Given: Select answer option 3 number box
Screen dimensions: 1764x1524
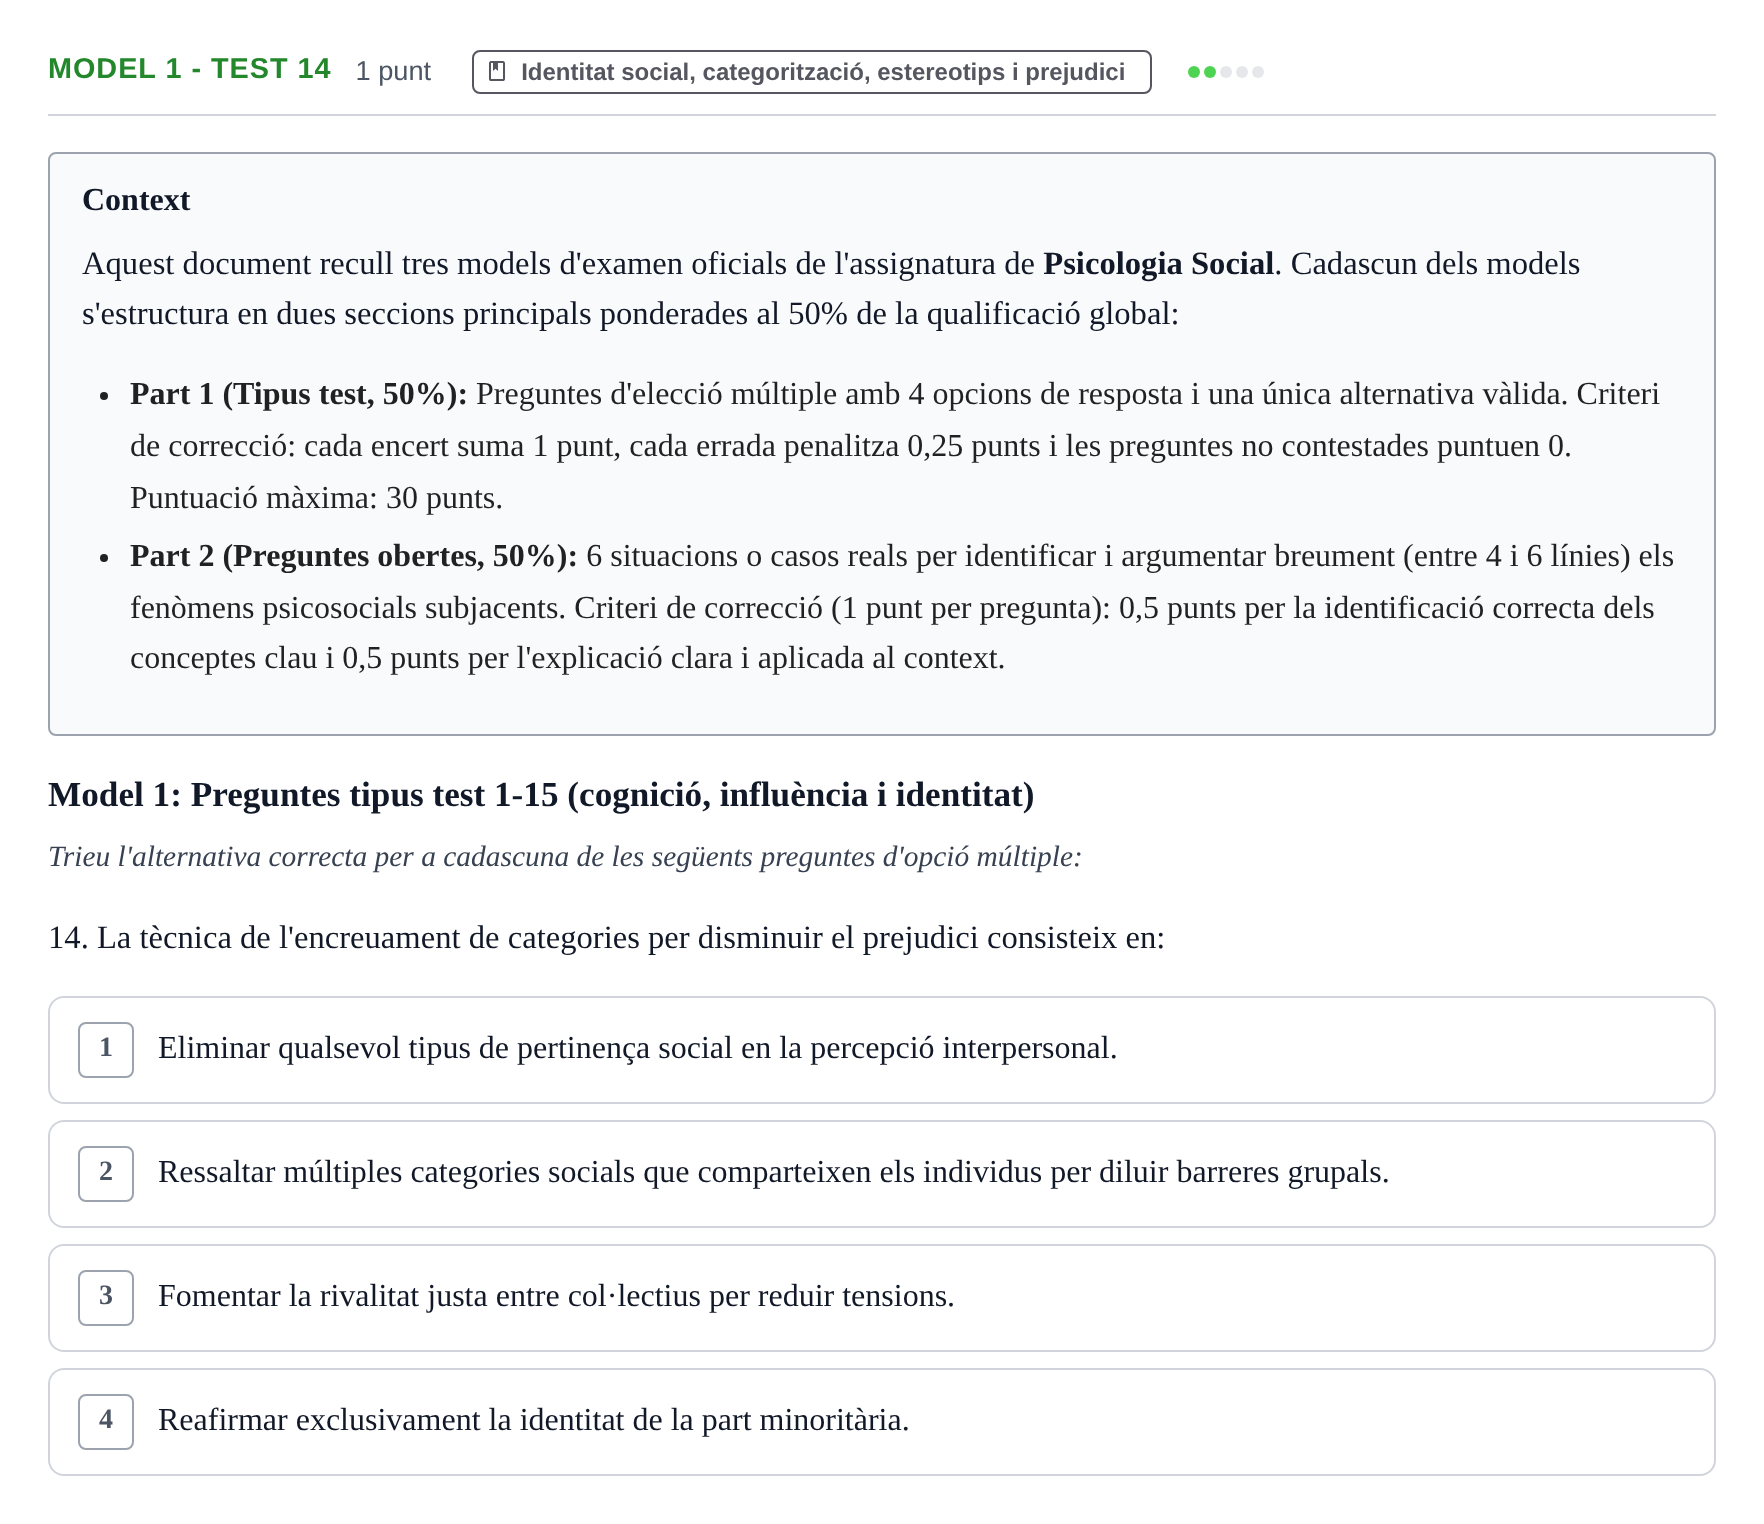Looking at the screenshot, I should (x=106, y=1297).
